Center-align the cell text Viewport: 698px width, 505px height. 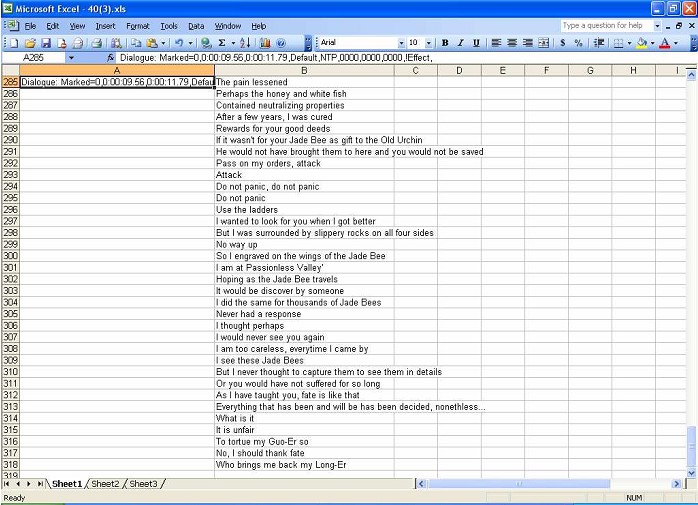coord(512,43)
